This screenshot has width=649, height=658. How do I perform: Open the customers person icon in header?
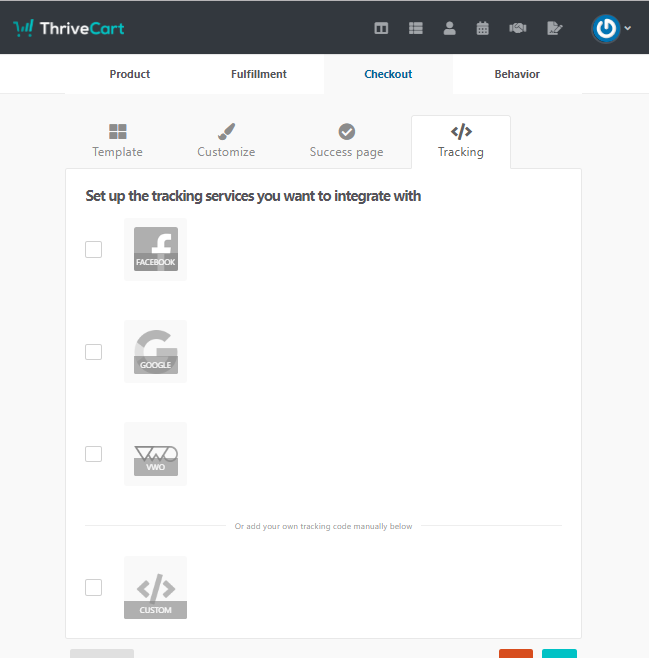point(449,28)
